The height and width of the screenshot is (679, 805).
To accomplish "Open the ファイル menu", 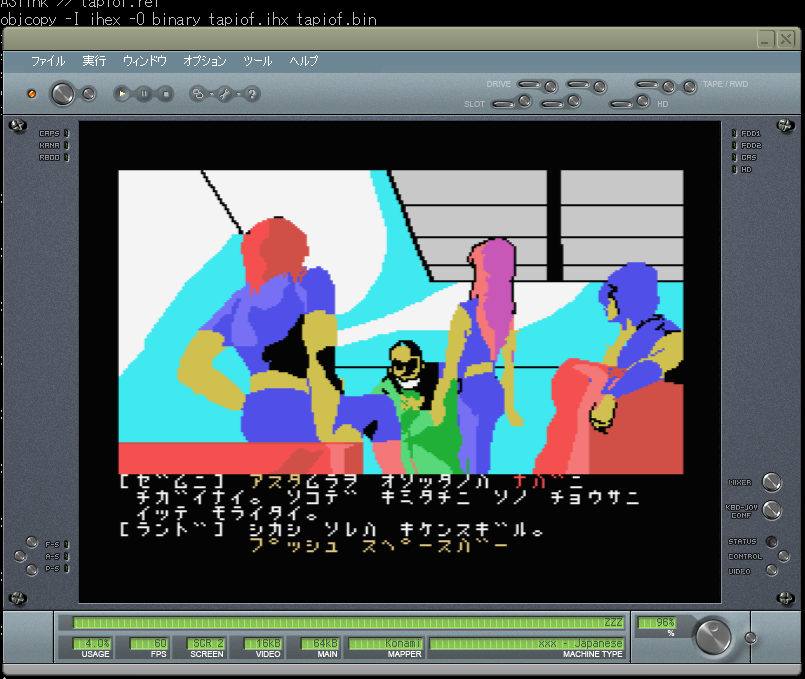I will click(48, 61).
